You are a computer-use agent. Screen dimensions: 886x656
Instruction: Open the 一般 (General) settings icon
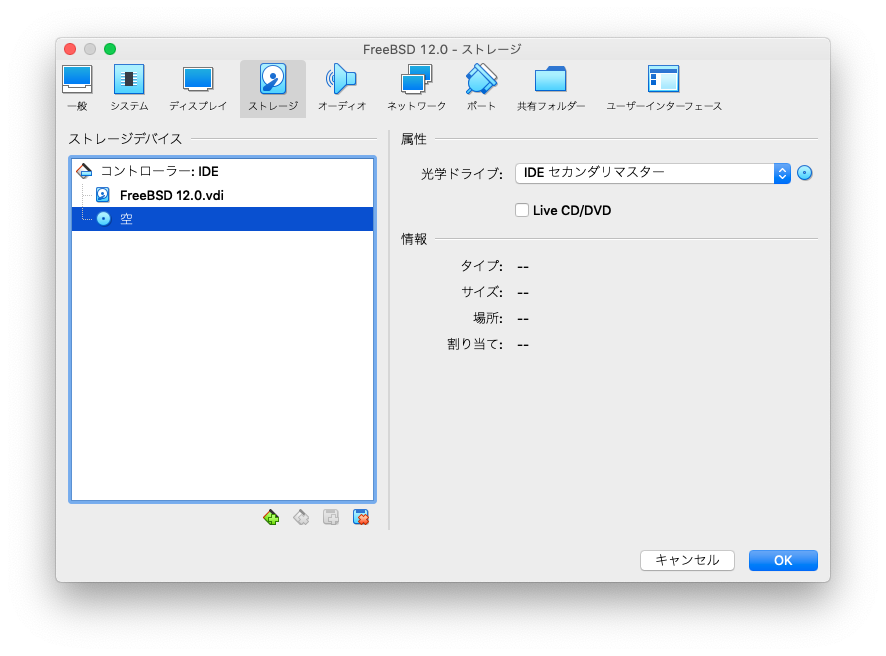click(77, 87)
